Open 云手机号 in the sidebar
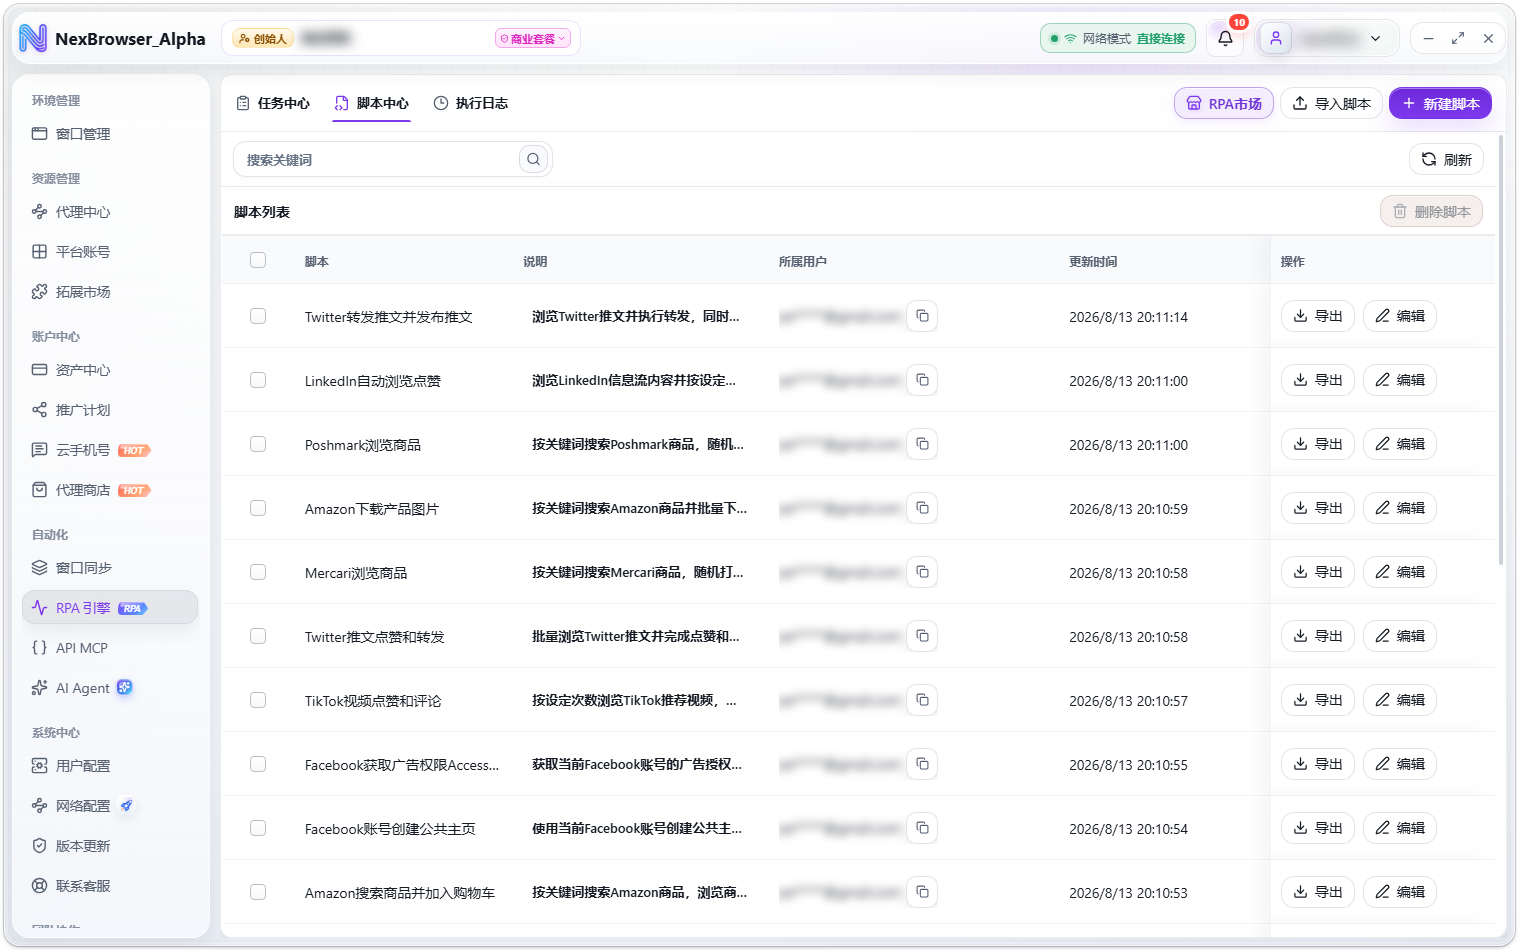Image resolution: width=1519 pixels, height=950 pixels. [110, 450]
